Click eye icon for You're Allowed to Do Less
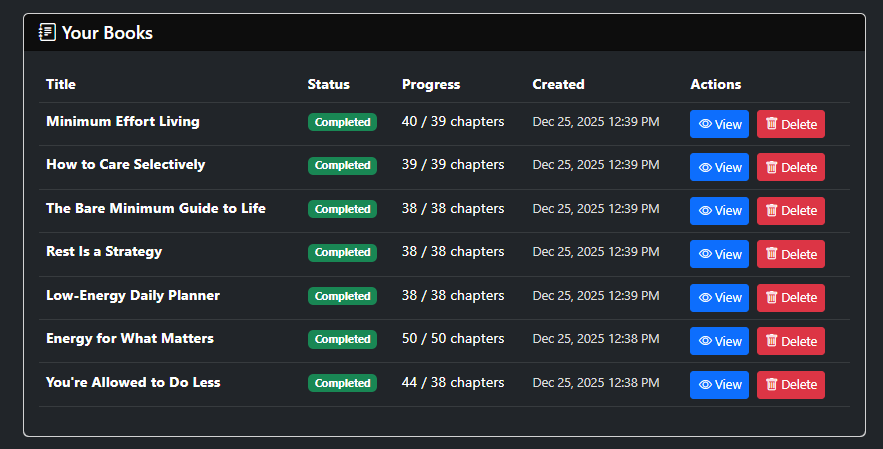The height and width of the screenshot is (449, 883). pos(705,385)
